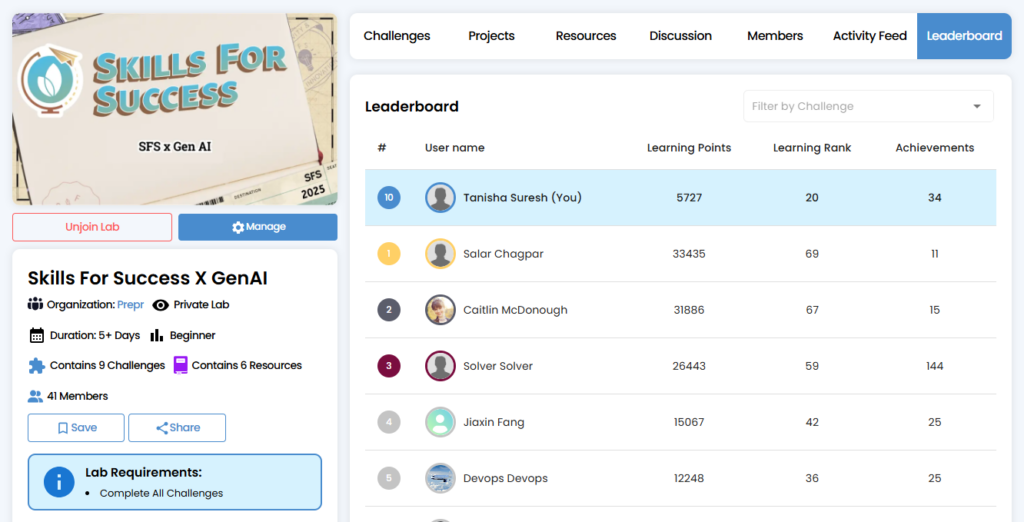
Task: Click the Complete All Challenges requirement
Action: click(161, 493)
